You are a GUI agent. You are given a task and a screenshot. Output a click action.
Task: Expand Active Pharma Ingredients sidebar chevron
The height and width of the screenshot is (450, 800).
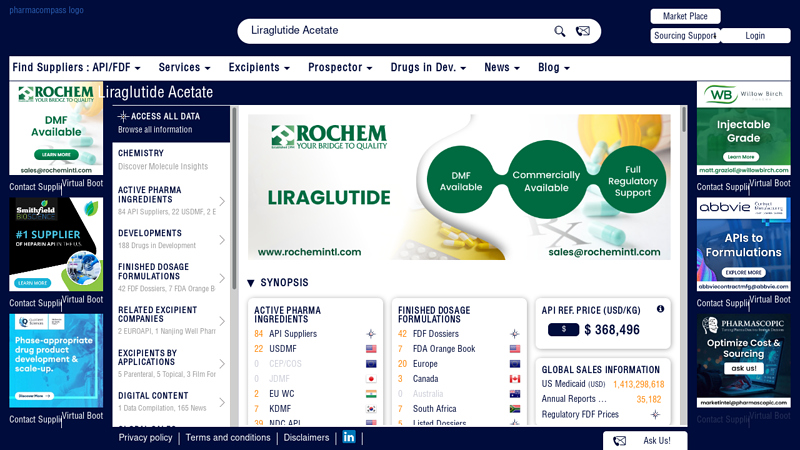[x=222, y=201]
